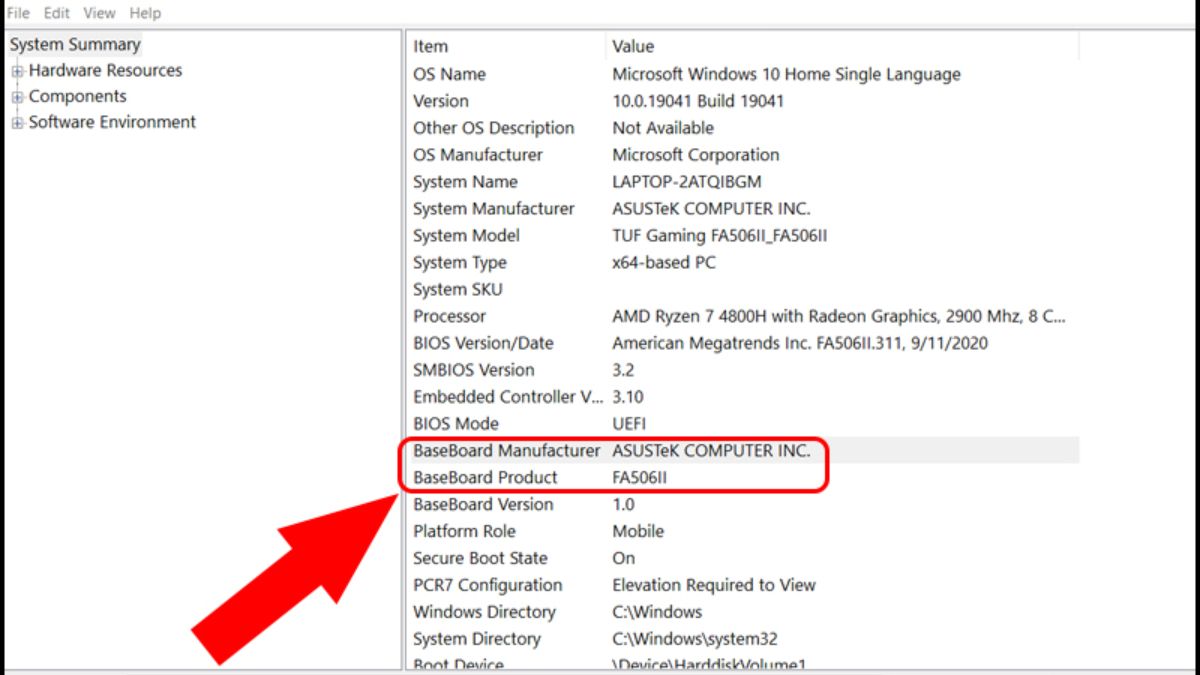1200x675 pixels.
Task: Select the System Name row
Action: (743, 182)
